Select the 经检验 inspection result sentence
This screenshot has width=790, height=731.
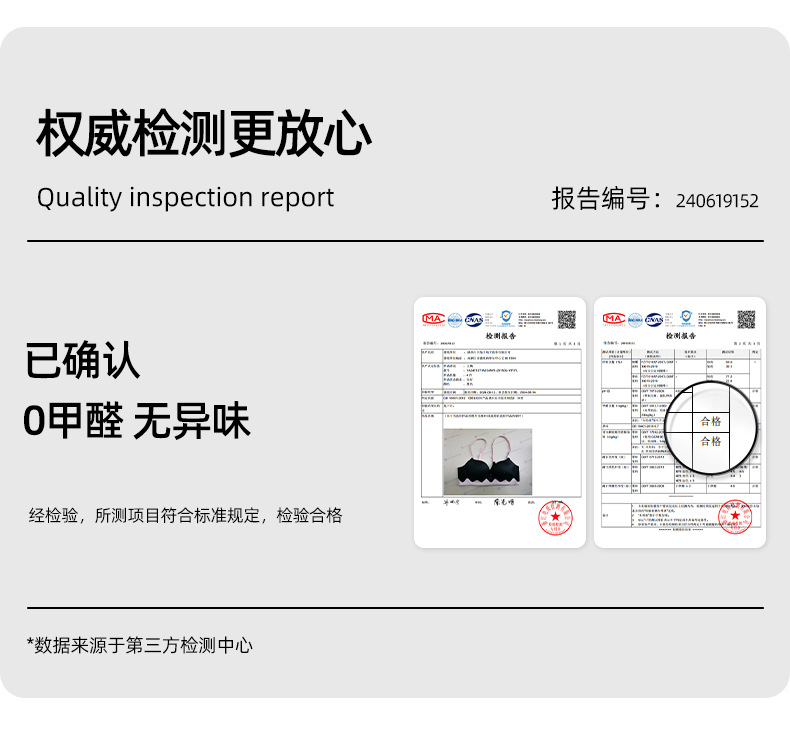[185, 515]
